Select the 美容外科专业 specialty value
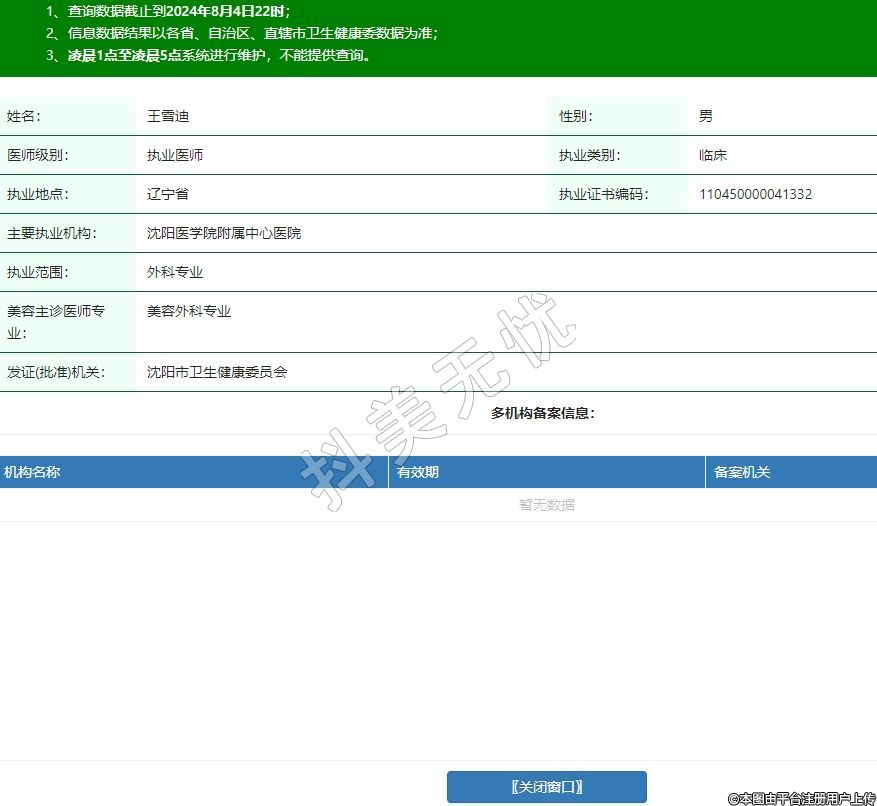This screenshot has height=806, width=877. (189, 311)
